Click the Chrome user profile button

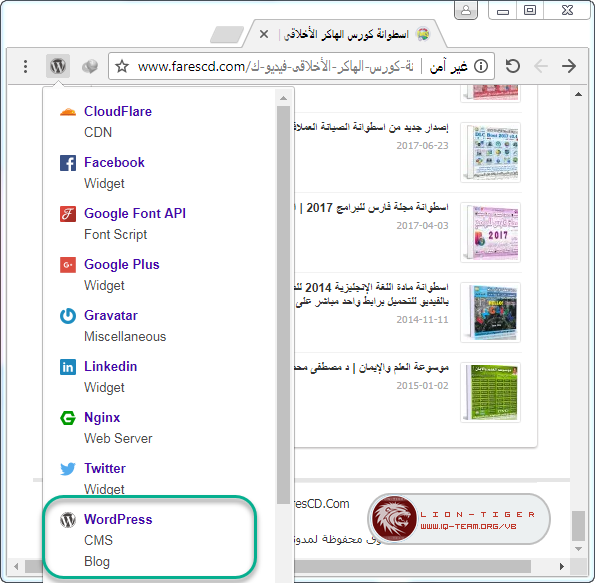tap(466, 10)
